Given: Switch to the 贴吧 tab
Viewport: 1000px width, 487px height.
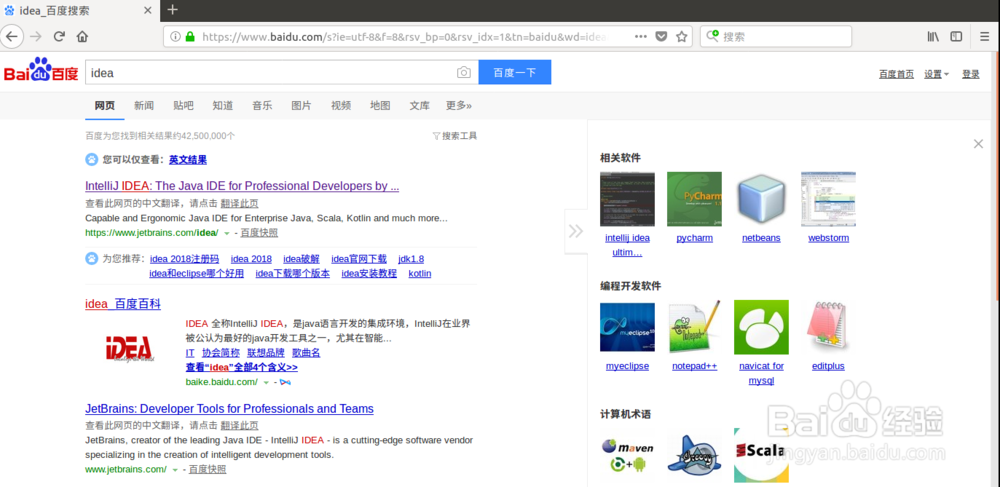Looking at the screenshot, I should [183, 106].
